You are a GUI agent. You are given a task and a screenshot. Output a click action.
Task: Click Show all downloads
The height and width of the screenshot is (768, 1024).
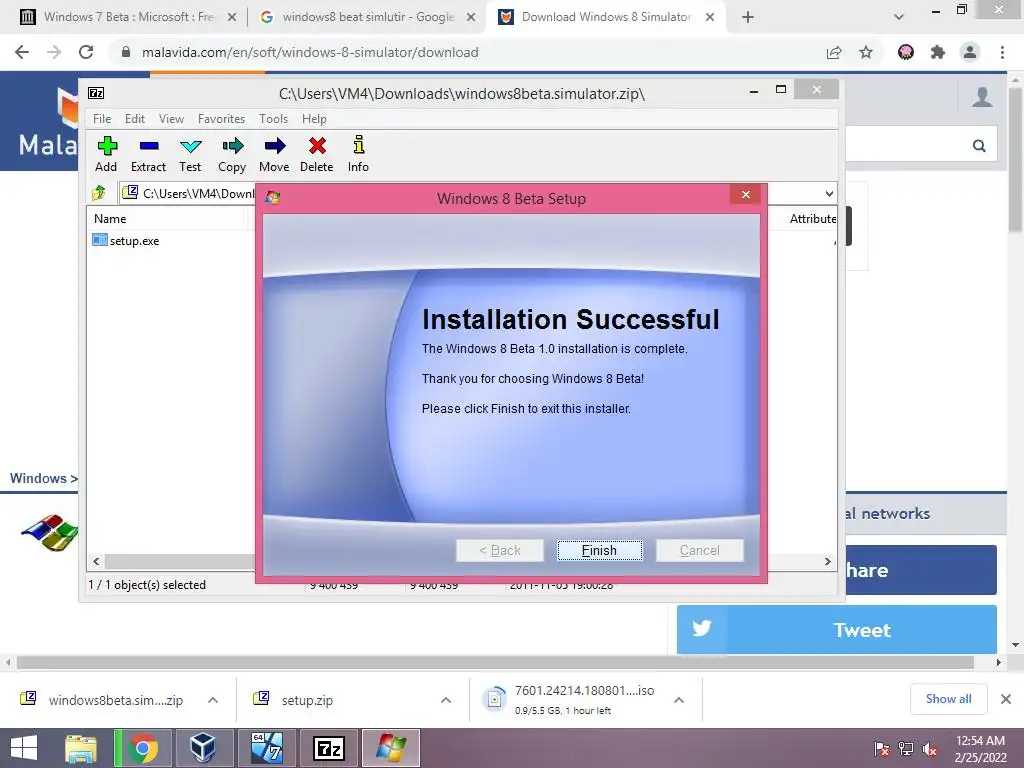click(948, 699)
